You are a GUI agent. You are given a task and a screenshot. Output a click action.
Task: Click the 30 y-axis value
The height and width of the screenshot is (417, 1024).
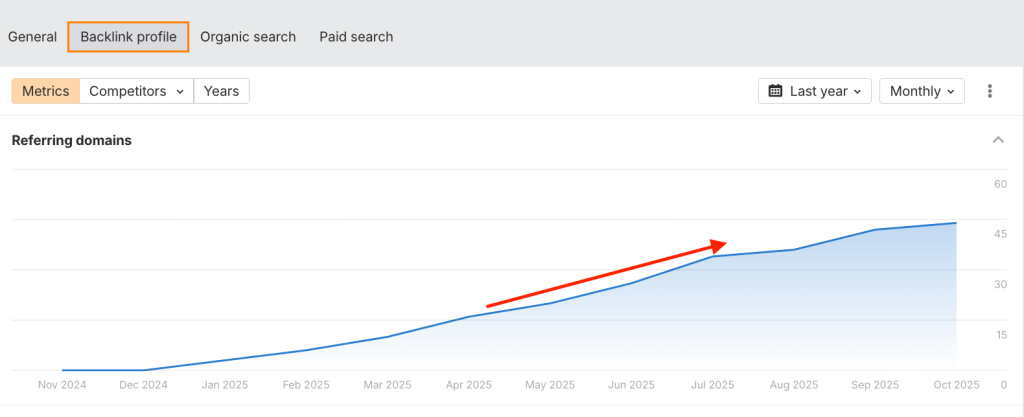[1000, 285]
